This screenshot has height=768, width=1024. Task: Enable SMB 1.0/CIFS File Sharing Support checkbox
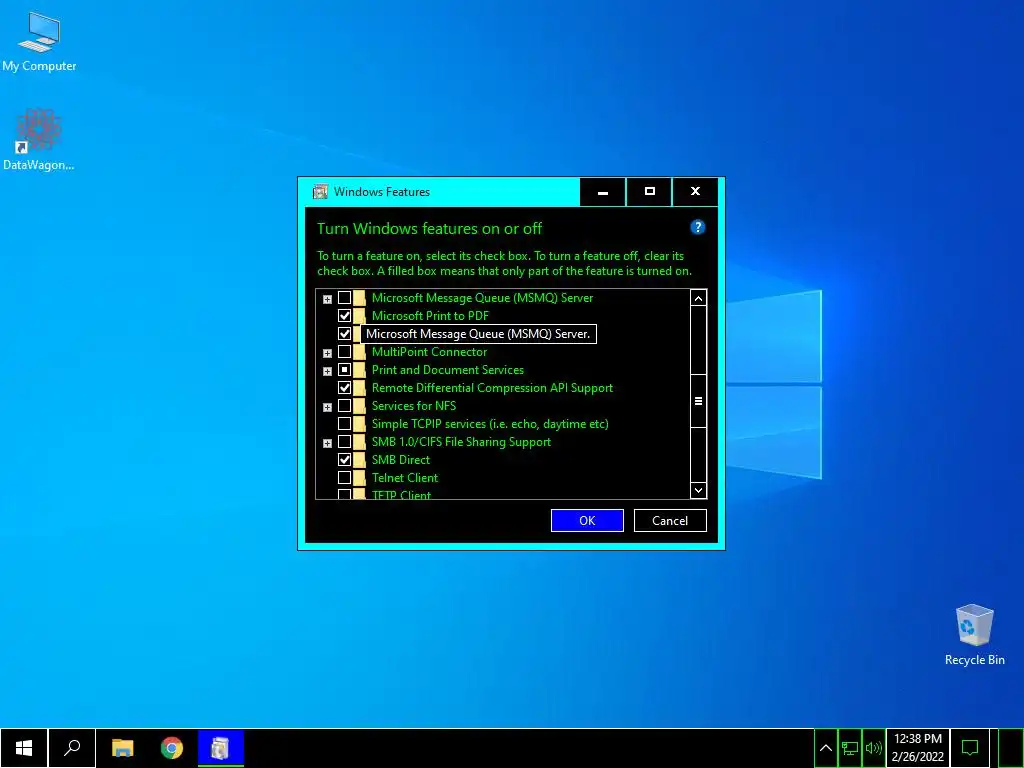[x=344, y=441]
